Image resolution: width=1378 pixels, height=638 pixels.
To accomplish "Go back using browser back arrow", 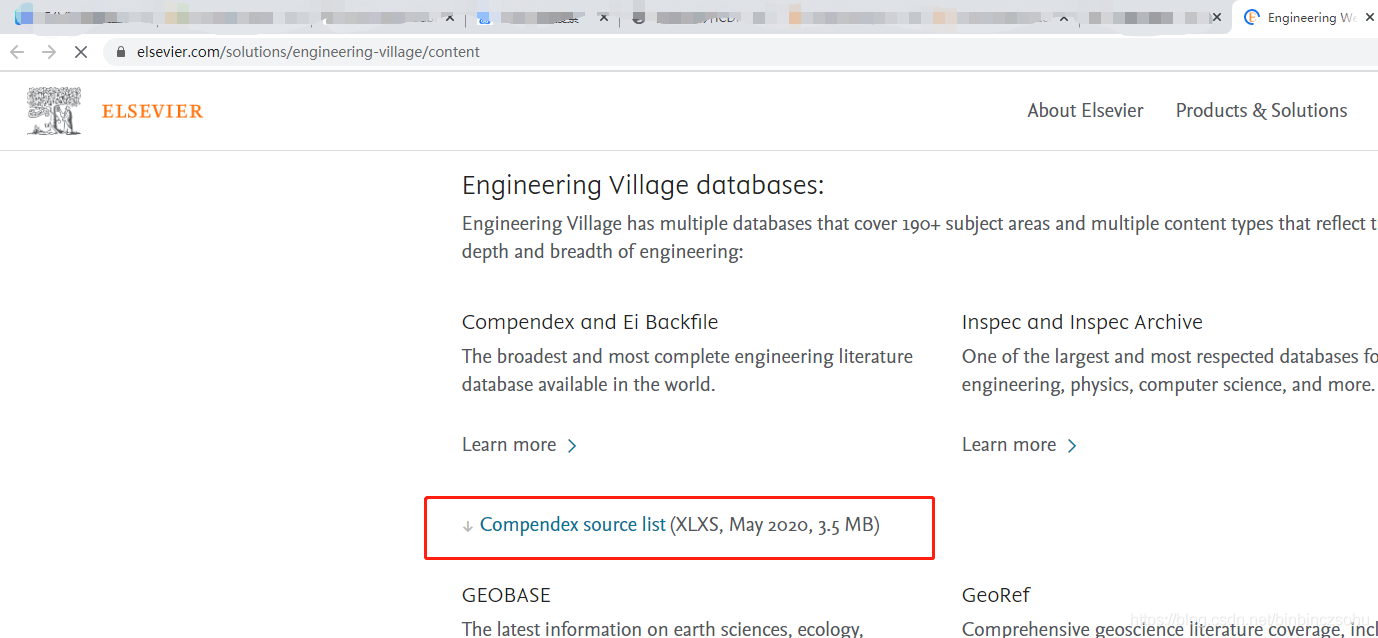I will point(17,52).
